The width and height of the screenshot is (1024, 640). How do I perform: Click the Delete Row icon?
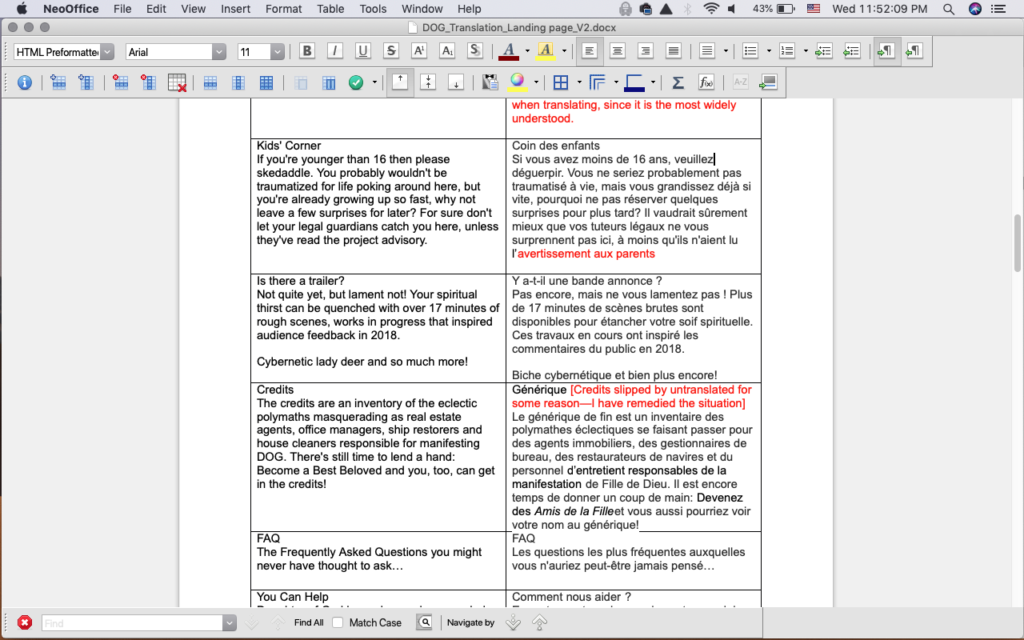[x=120, y=82]
